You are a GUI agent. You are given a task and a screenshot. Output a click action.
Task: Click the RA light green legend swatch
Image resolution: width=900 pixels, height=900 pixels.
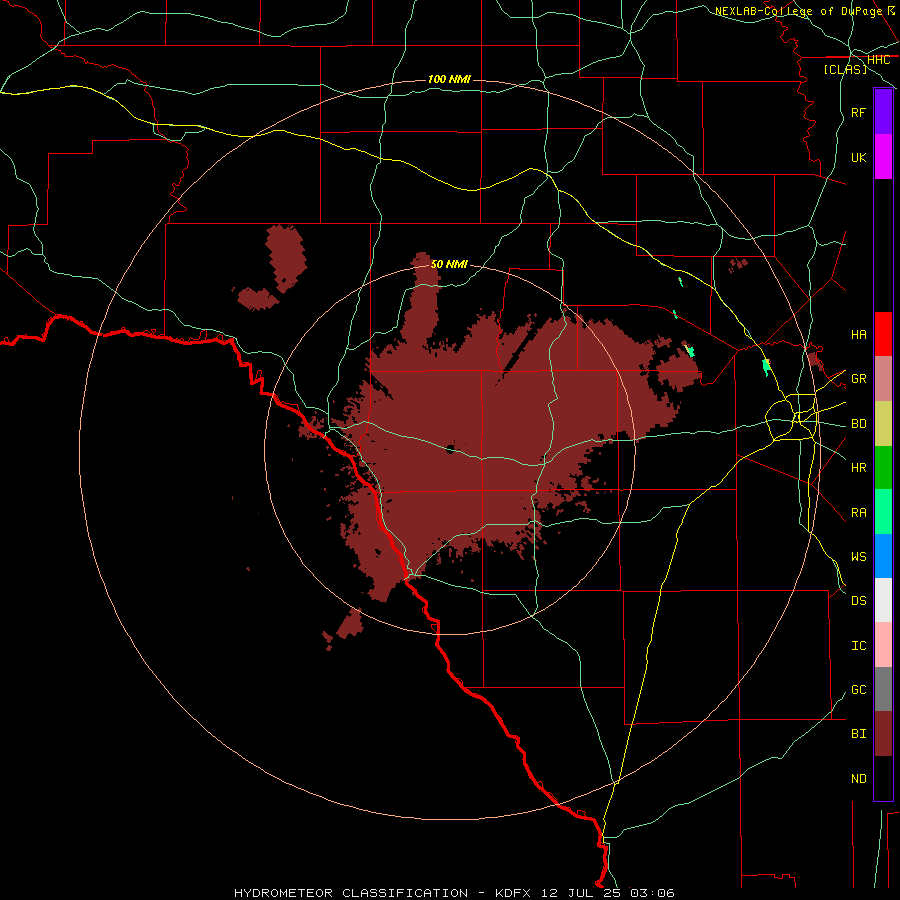883,512
